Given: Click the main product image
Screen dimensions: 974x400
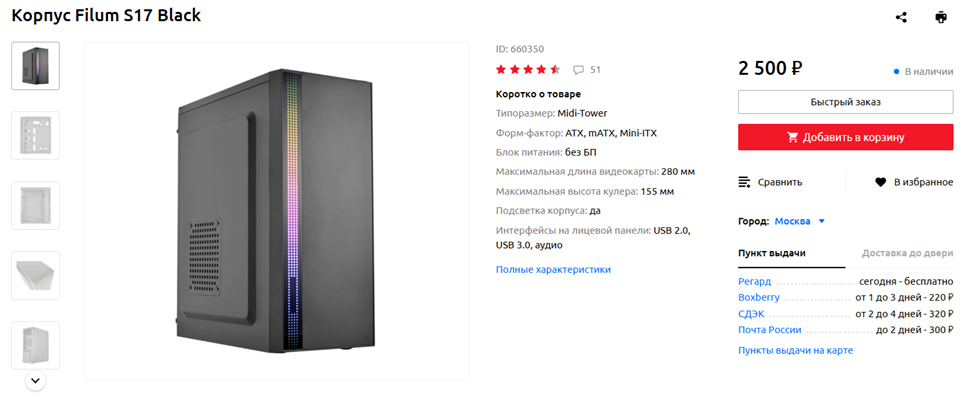Looking at the screenshot, I should (276, 211).
